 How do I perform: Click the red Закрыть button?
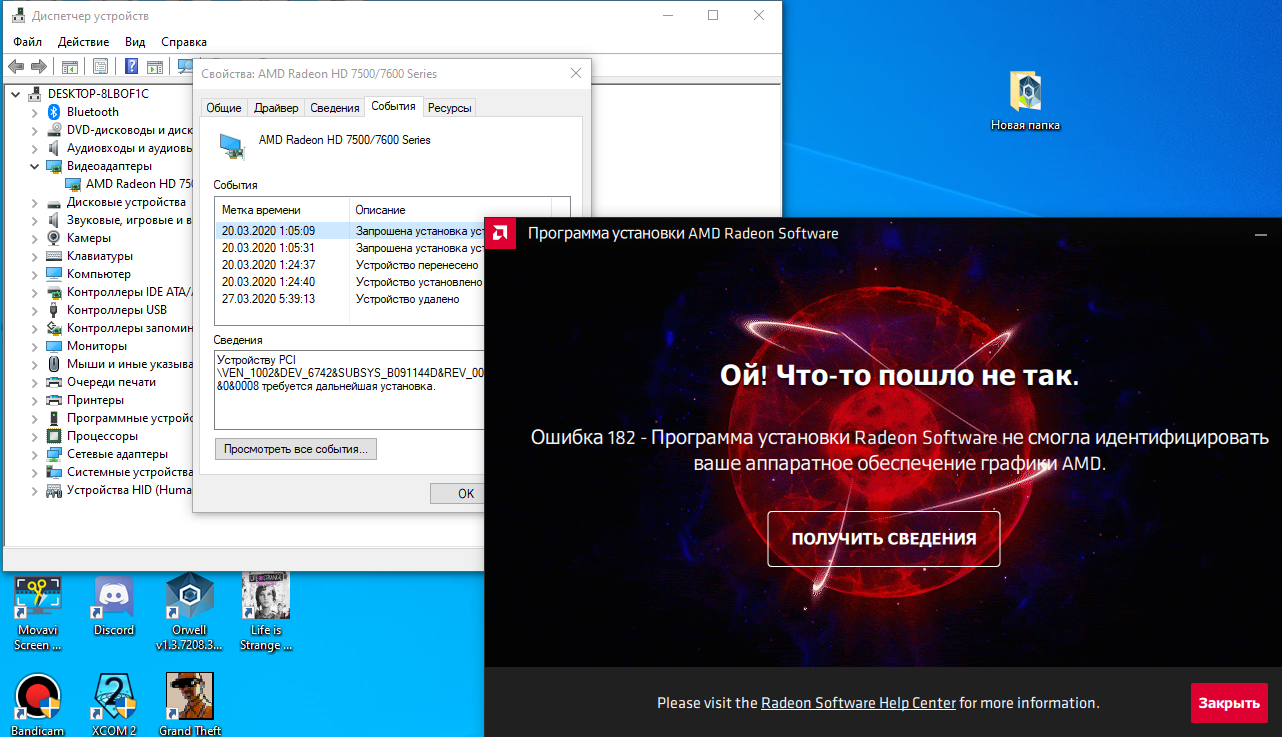tap(1229, 703)
